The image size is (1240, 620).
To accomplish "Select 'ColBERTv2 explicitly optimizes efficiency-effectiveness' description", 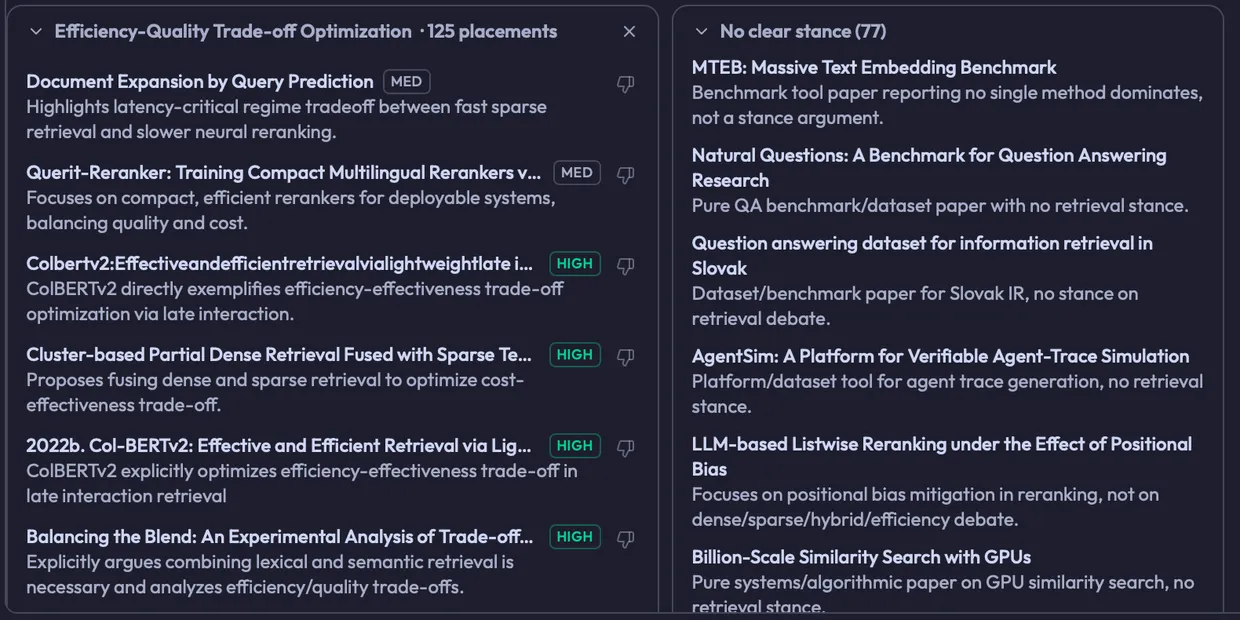I will tap(302, 484).
